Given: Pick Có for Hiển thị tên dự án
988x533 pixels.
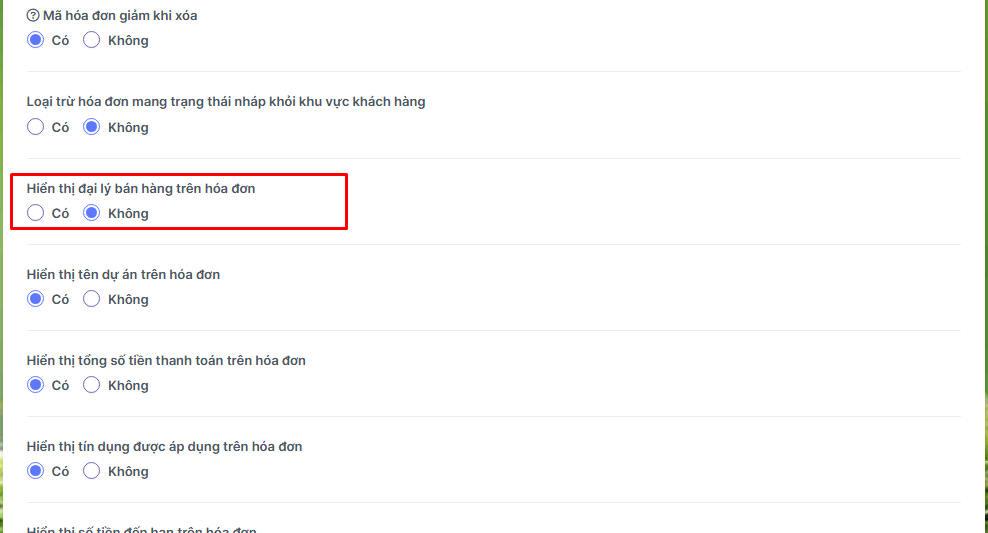Looking at the screenshot, I should click(36, 299).
